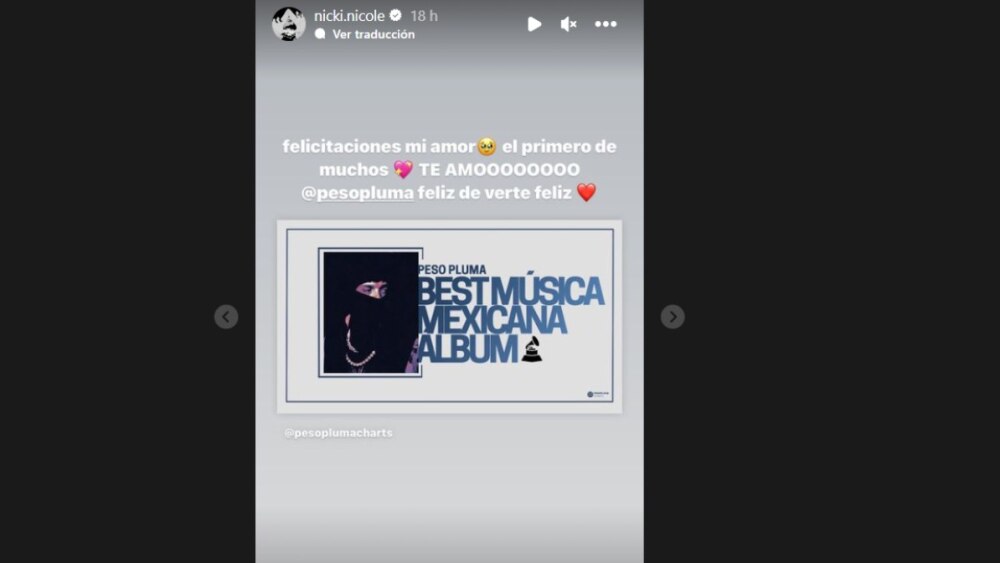Click the sparkling pink heart emoji

point(403,169)
